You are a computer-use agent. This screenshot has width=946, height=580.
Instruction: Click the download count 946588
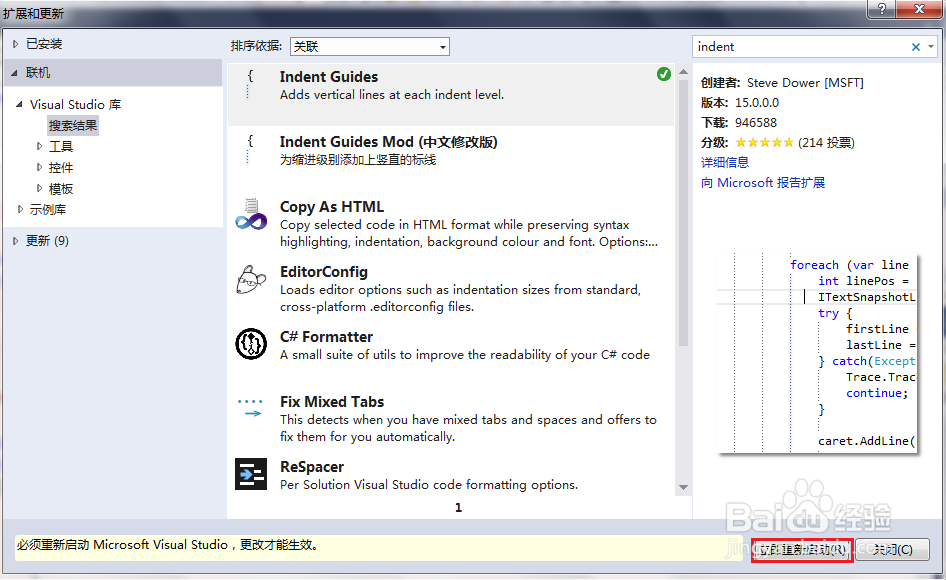(756, 123)
